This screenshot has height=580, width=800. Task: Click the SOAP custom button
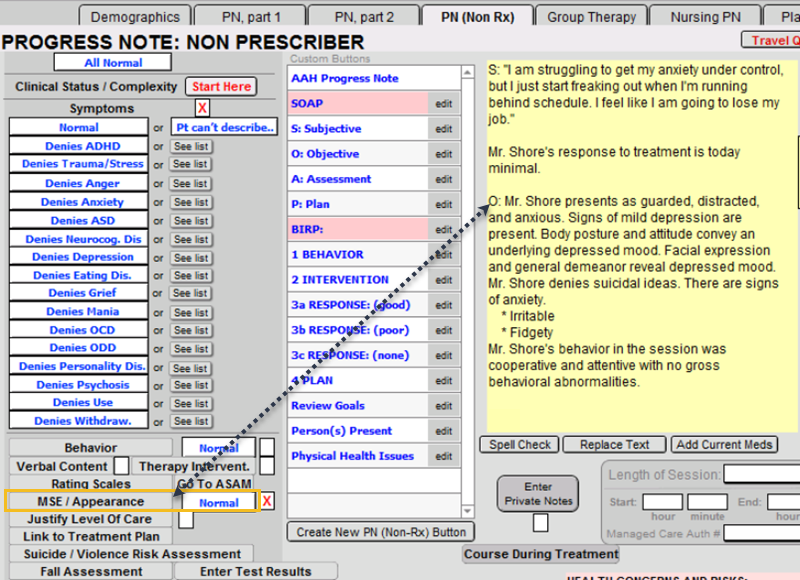coord(358,104)
